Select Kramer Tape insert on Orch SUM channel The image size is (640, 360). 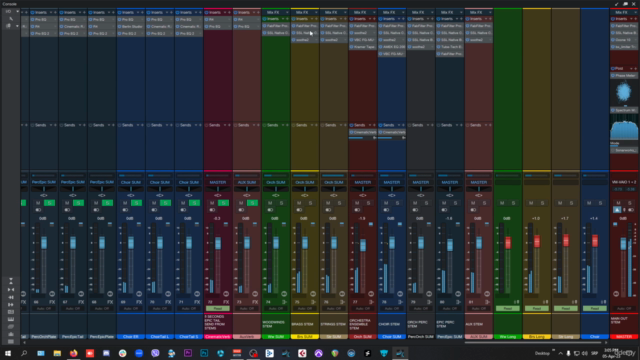click(362, 47)
